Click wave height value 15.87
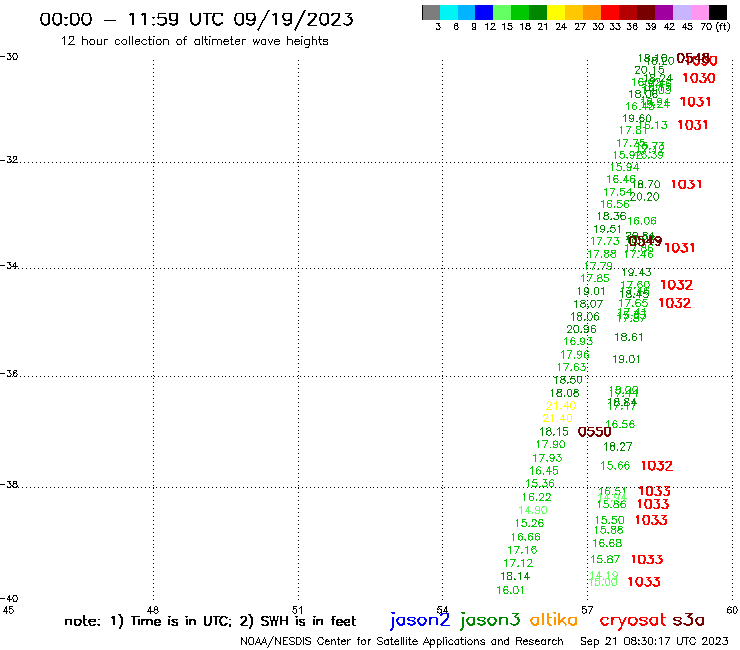Image resolution: width=740 pixels, height=650 pixels. point(605,559)
